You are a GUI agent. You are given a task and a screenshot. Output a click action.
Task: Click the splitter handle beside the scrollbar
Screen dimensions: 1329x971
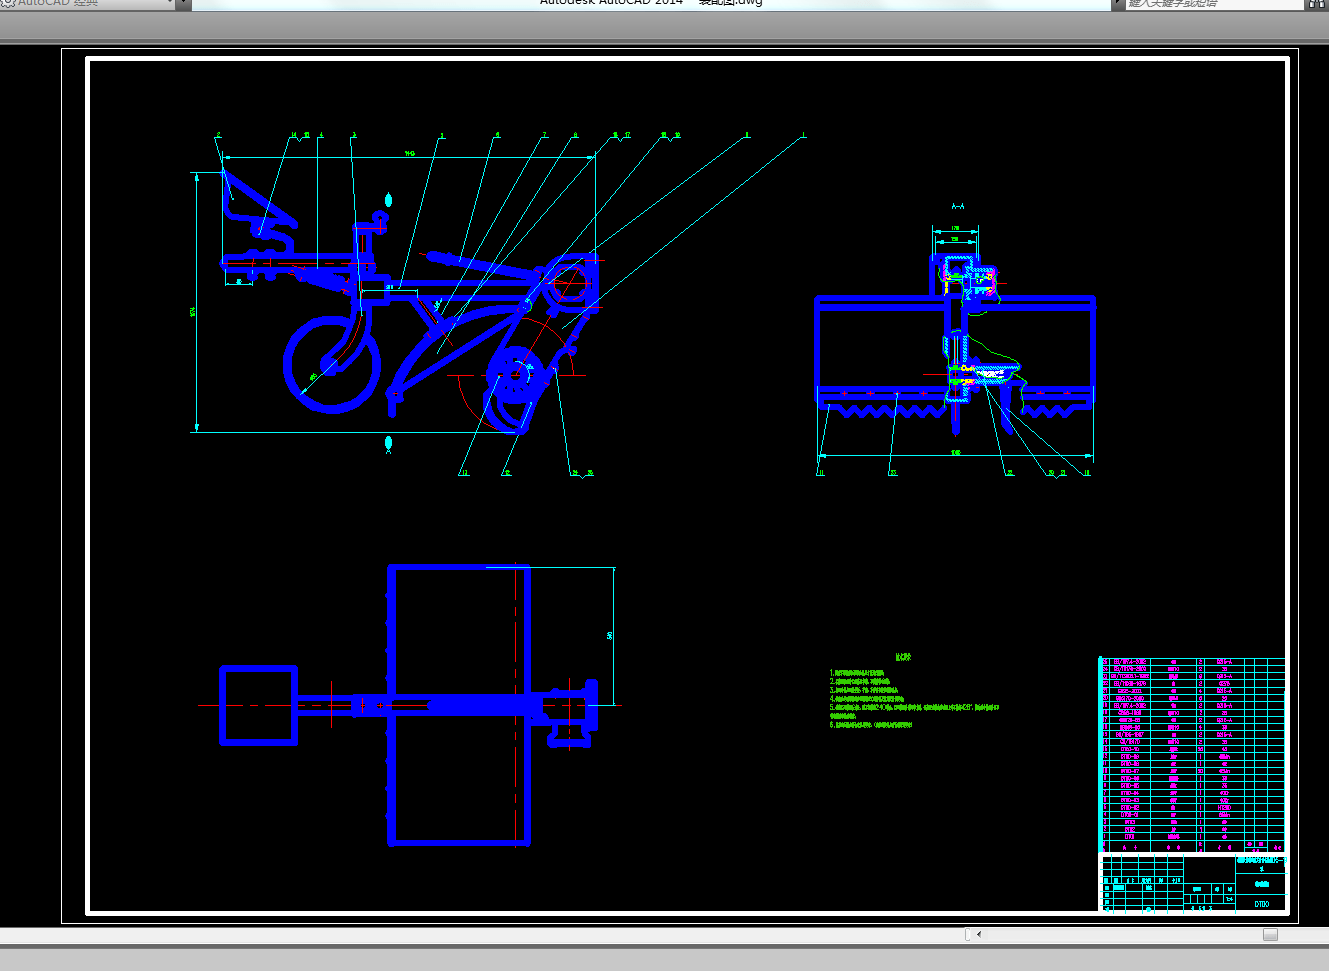pos(967,934)
